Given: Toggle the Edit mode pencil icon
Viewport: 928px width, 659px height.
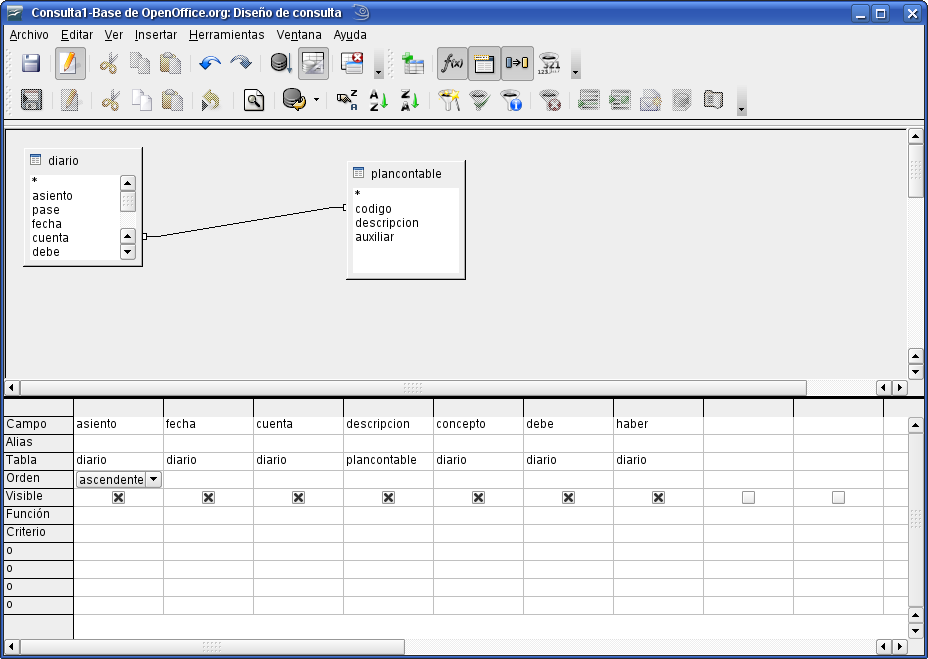Looking at the screenshot, I should click(x=70, y=63).
